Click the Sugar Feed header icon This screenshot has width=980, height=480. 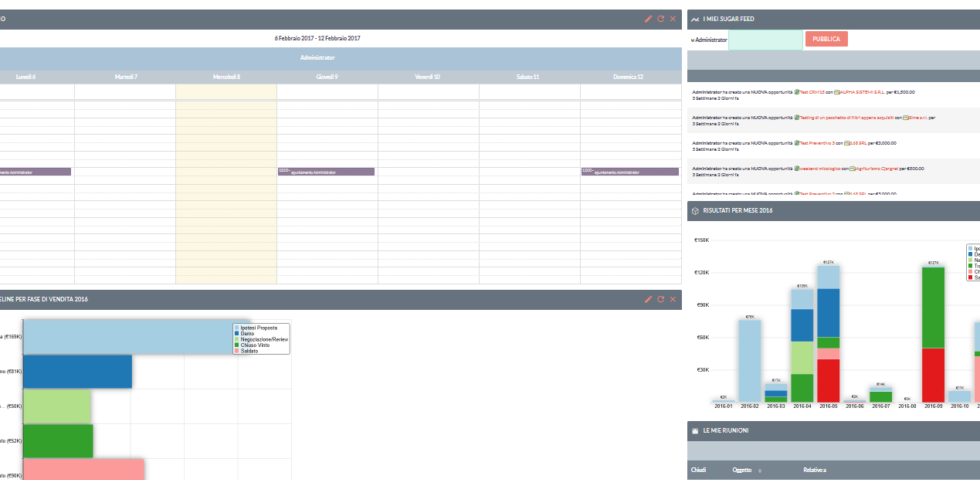[694, 19]
